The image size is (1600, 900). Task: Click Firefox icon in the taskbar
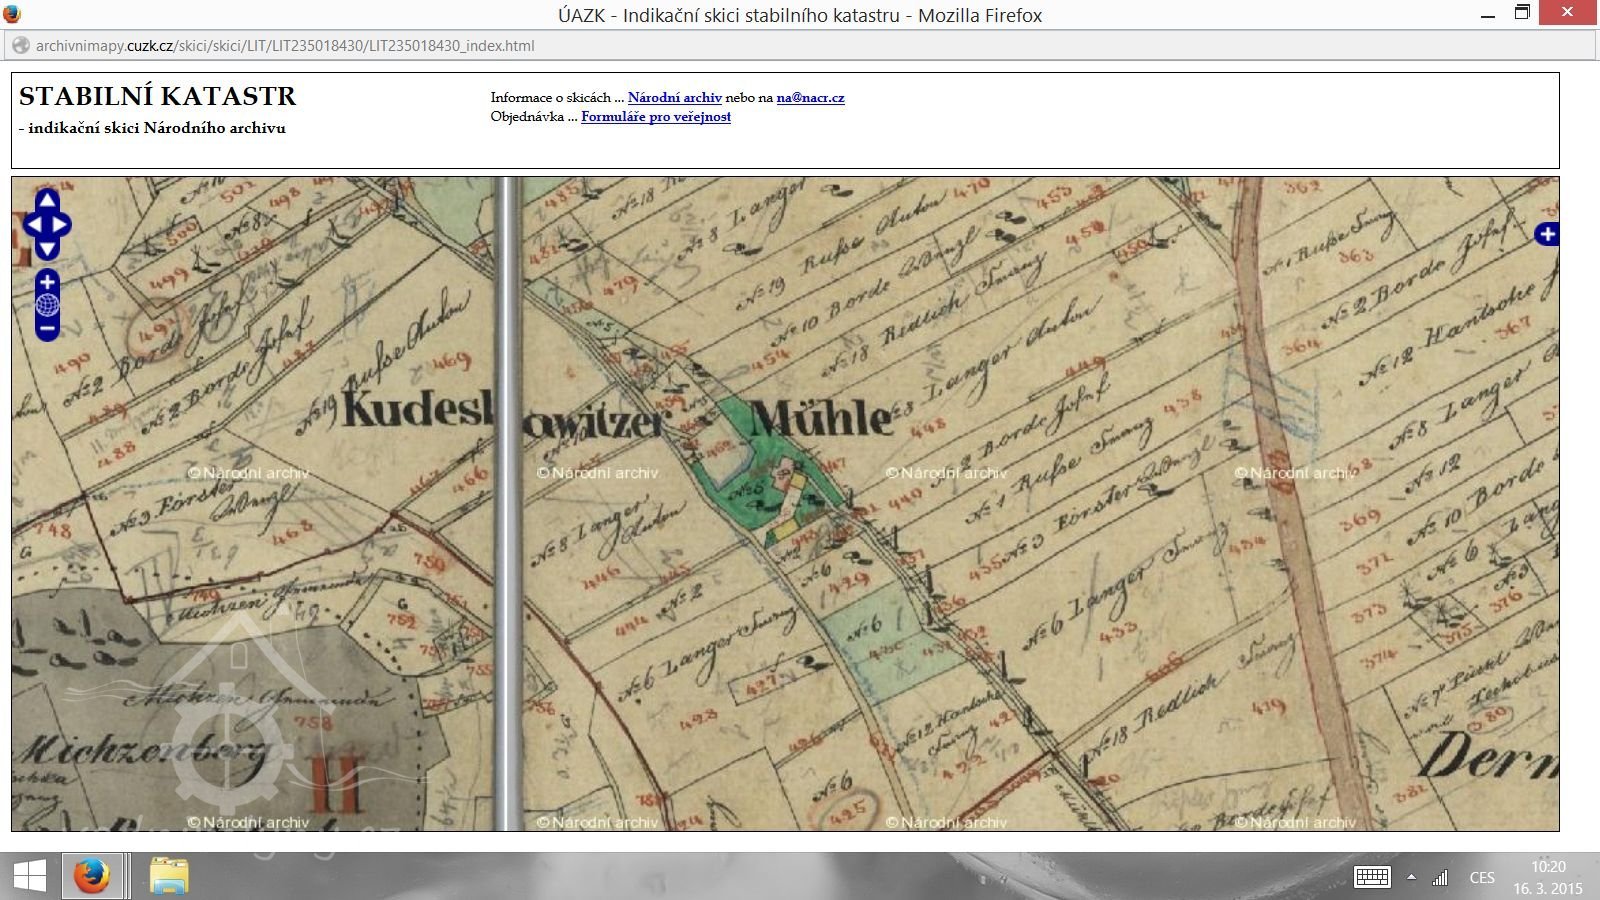click(92, 877)
